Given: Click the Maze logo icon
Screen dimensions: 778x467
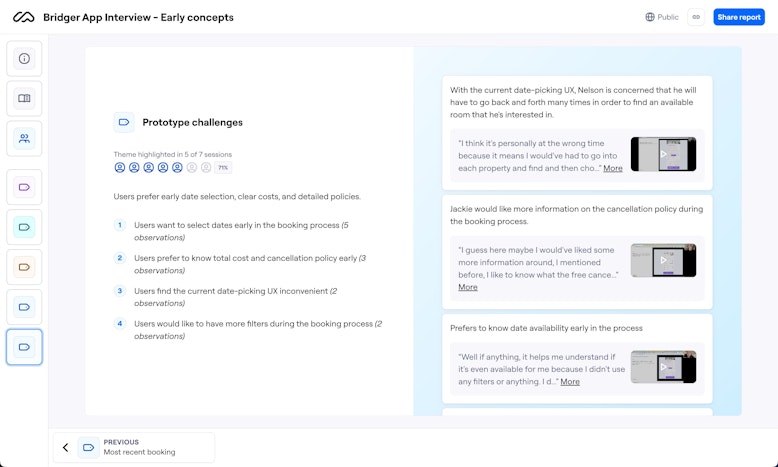Looking at the screenshot, I should tap(23, 17).
